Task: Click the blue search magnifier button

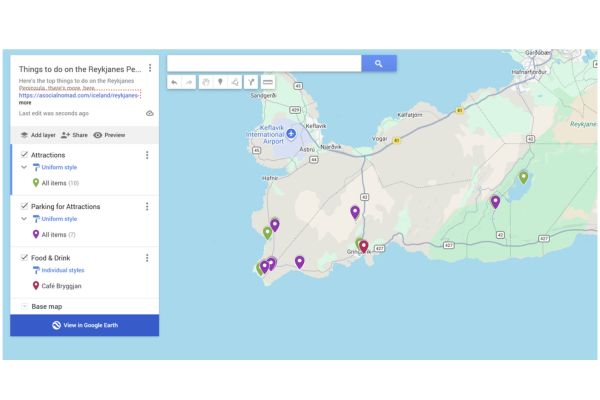Action: (379, 64)
